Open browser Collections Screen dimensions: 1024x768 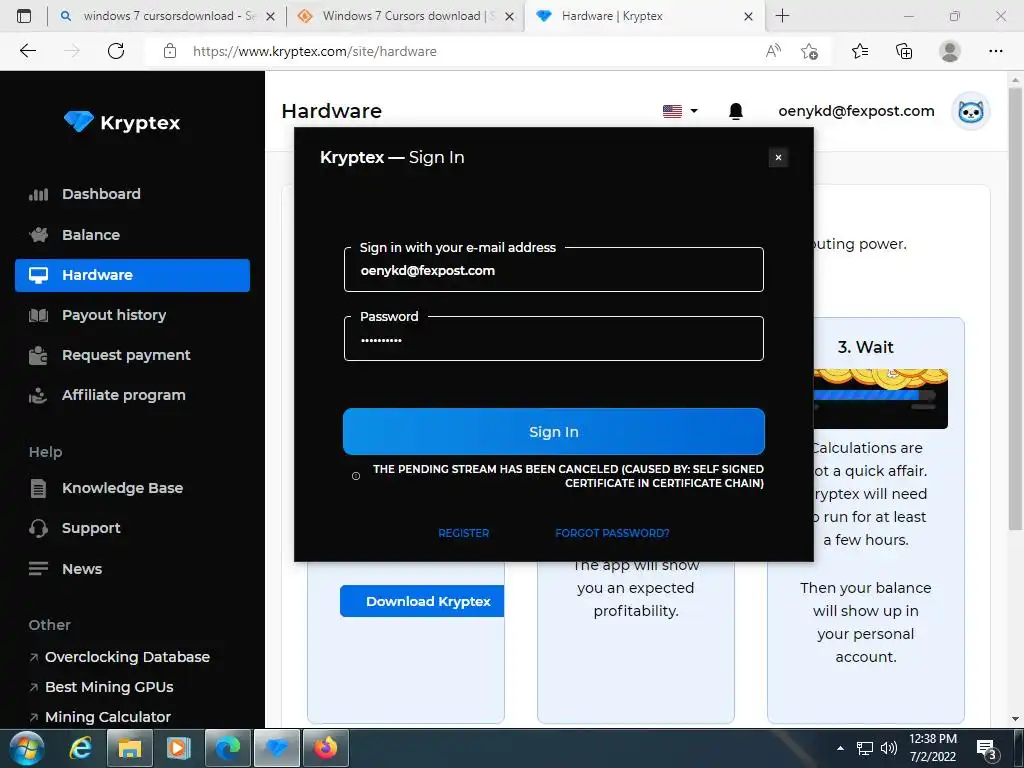pos(904,51)
